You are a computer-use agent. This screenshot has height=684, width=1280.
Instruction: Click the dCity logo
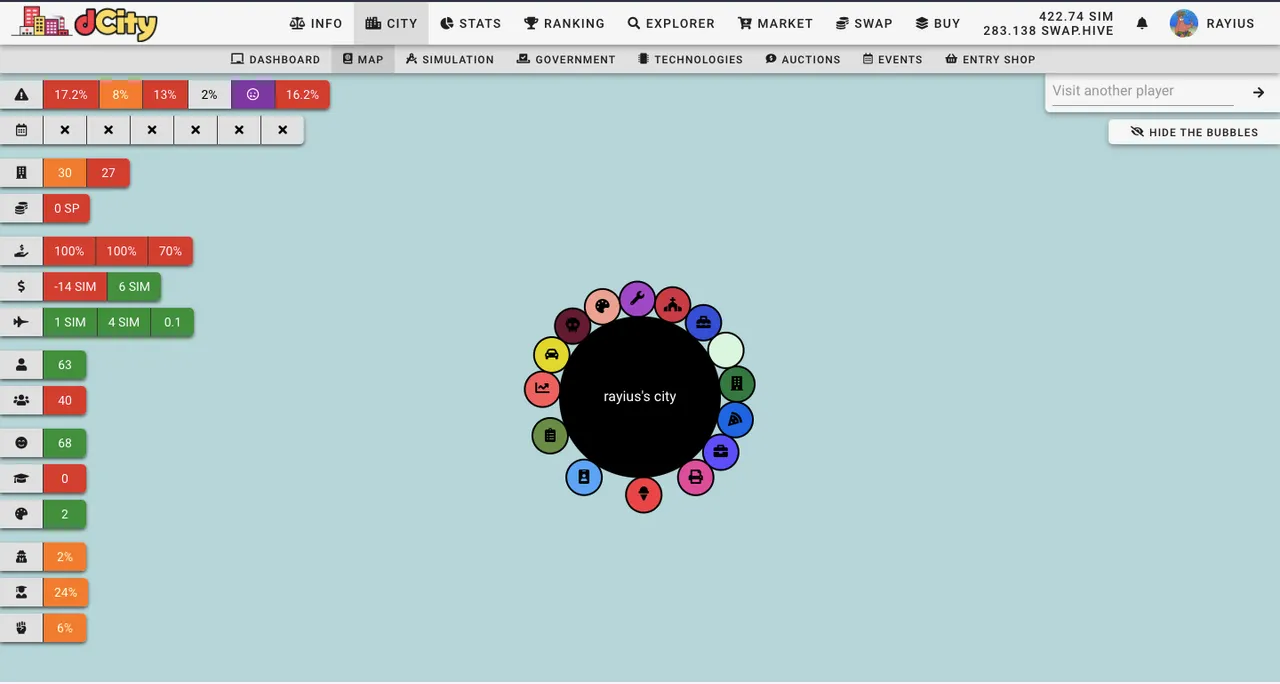84,22
